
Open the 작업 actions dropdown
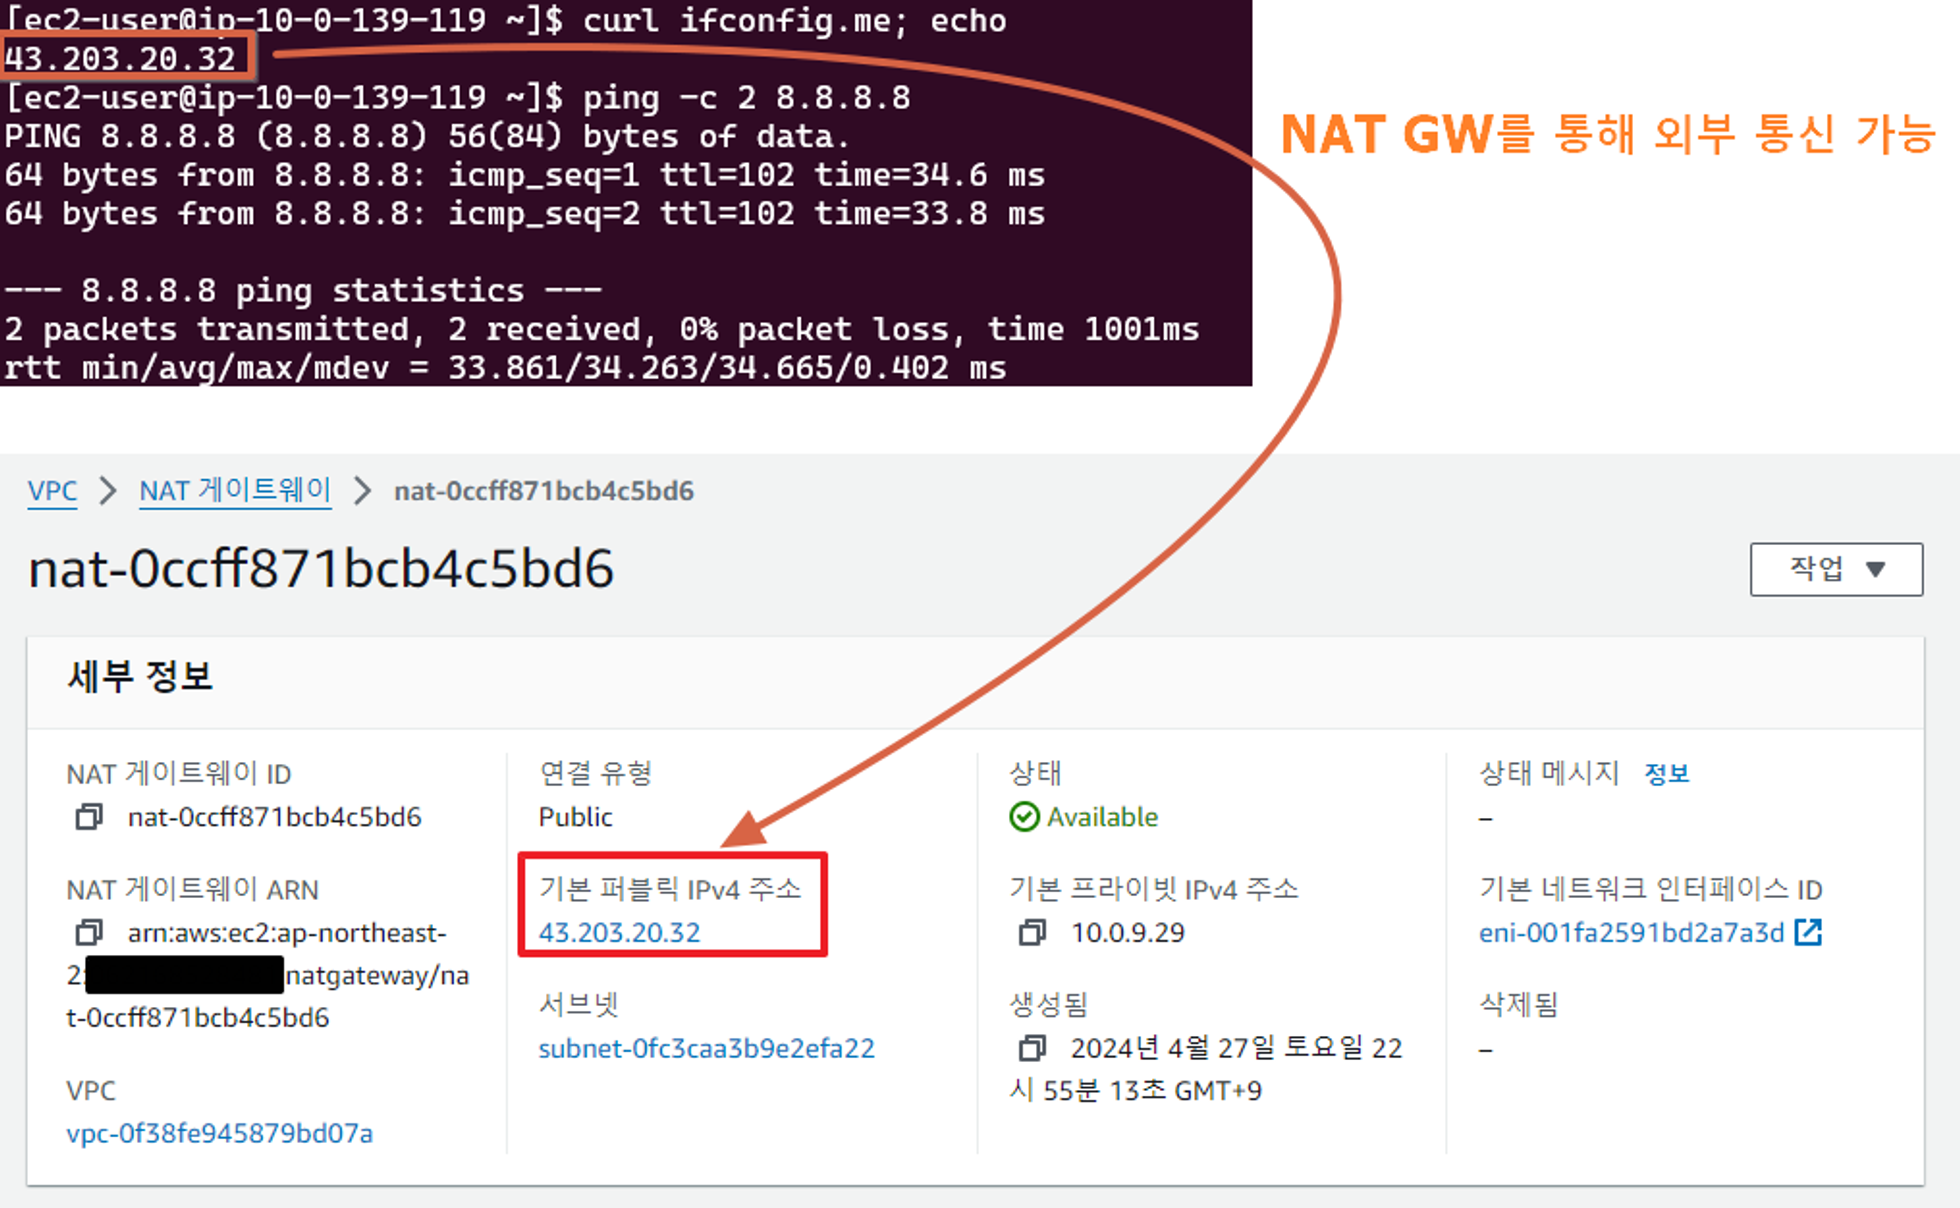(1835, 569)
